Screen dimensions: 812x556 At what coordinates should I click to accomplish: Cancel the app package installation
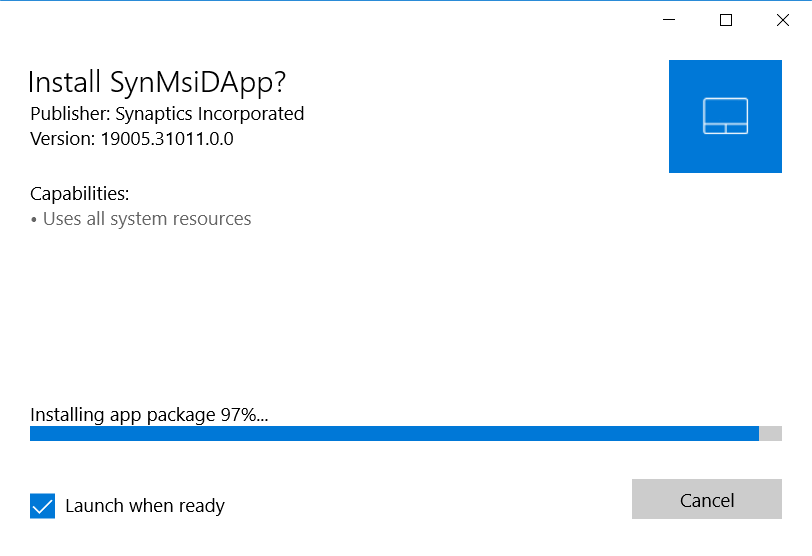(706, 499)
